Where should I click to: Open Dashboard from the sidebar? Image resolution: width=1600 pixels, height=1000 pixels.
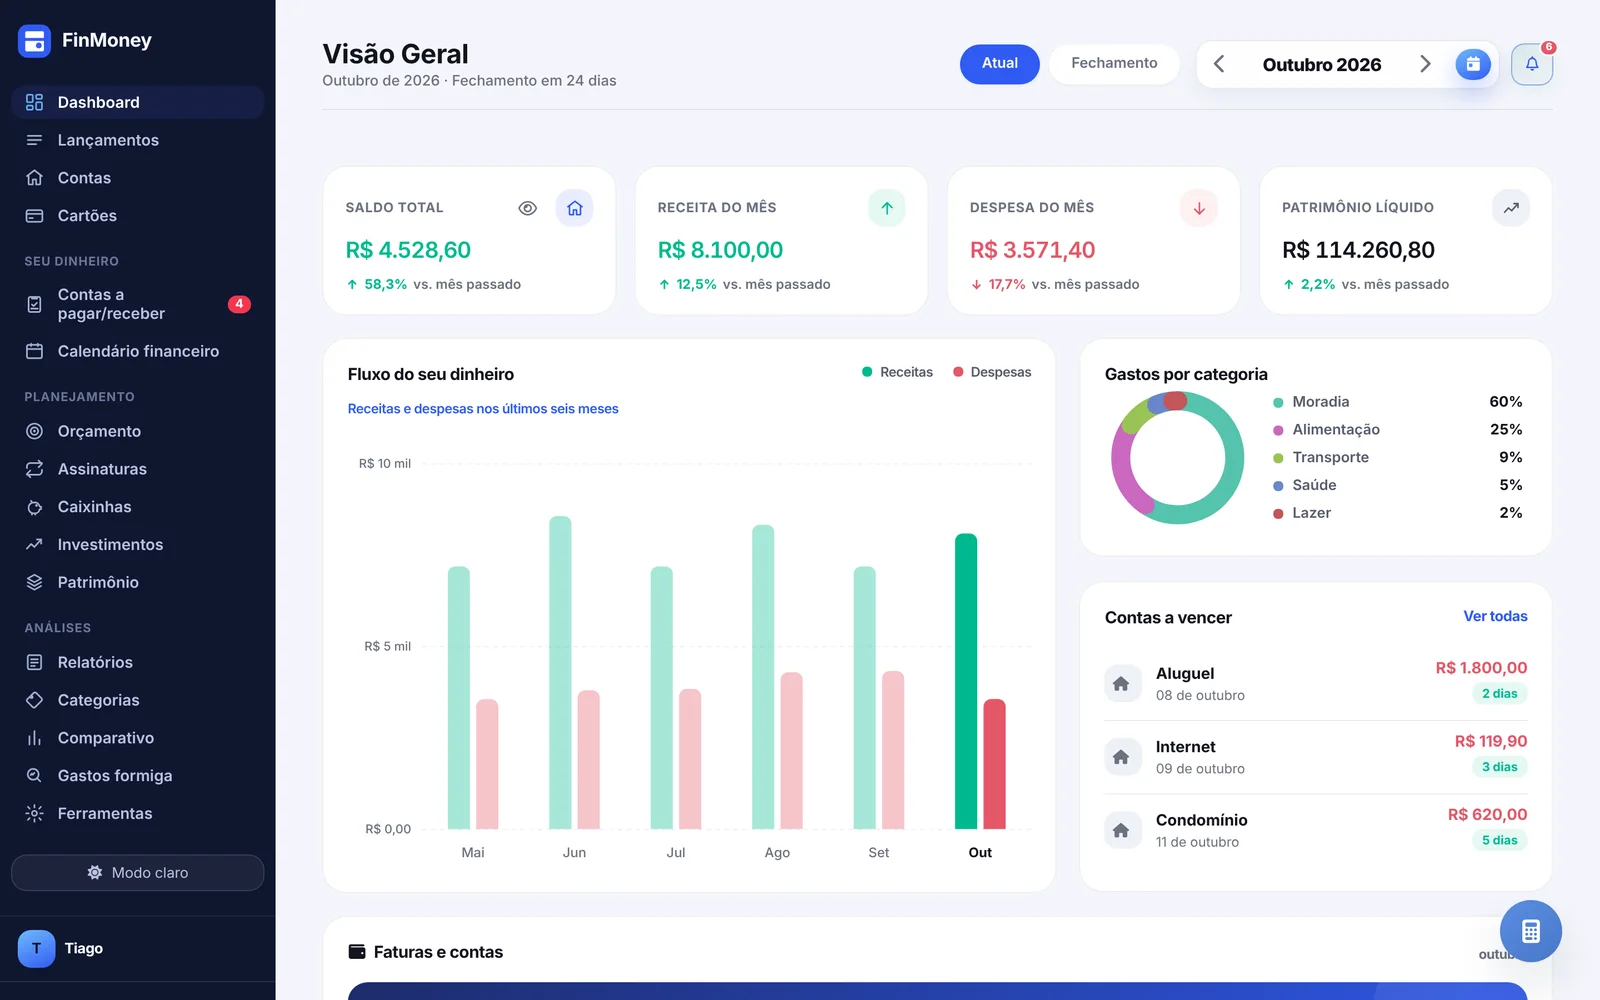click(x=138, y=102)
